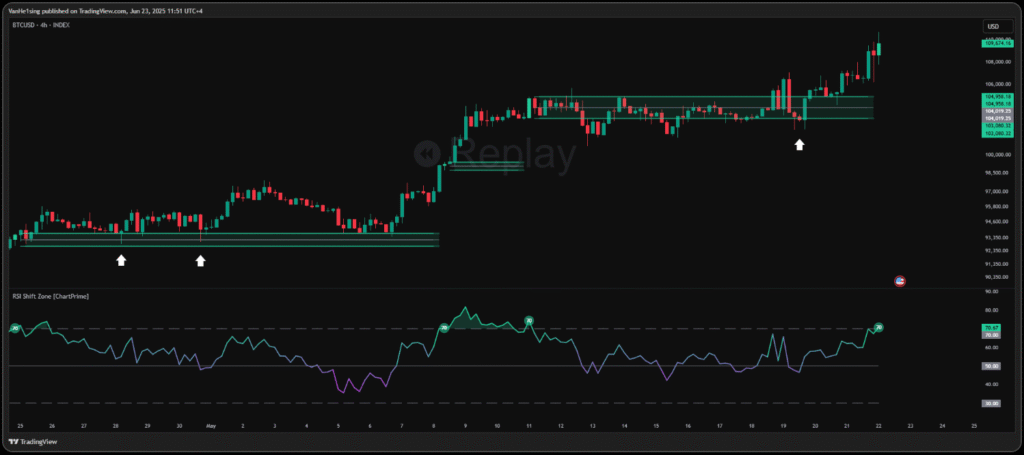The width and height of the screenshot is (1024, 455).
Task: Select the white arrow below April 28 candles
Action: [x=121, y=260]
